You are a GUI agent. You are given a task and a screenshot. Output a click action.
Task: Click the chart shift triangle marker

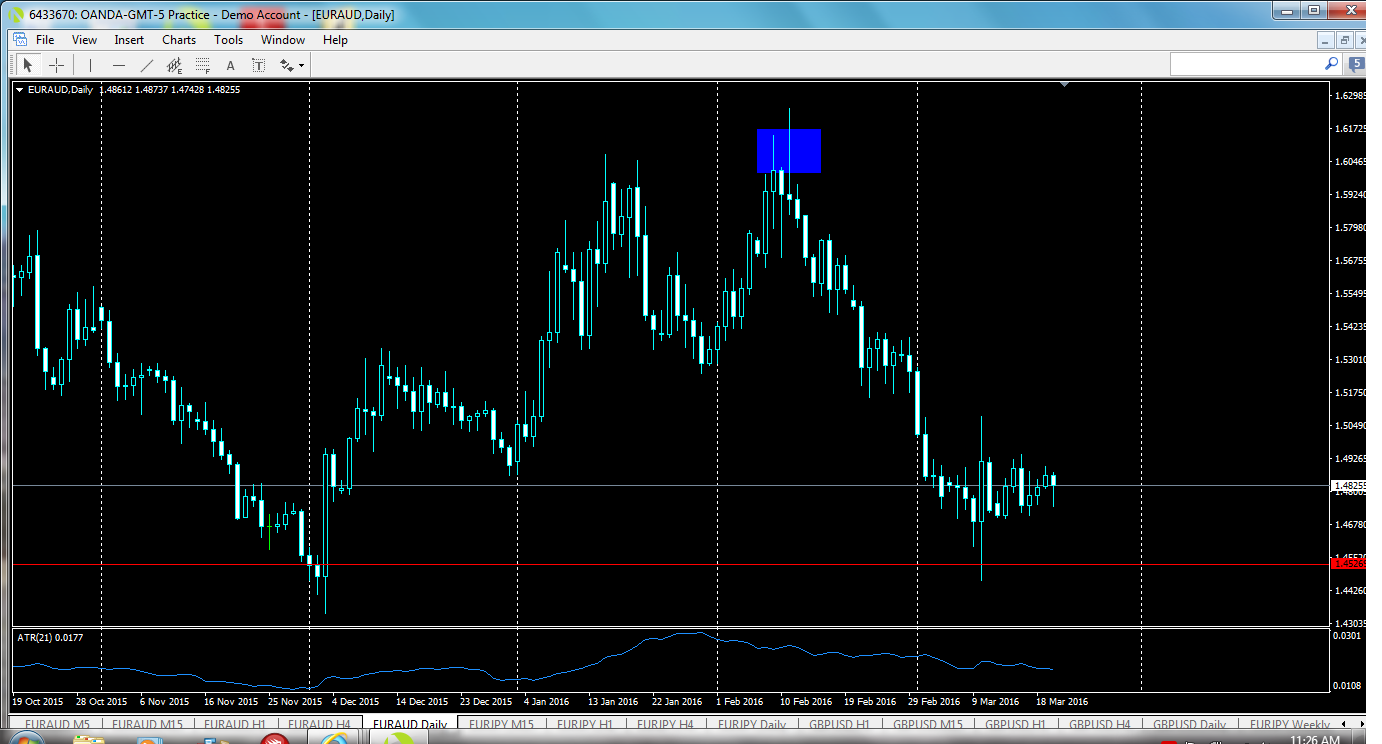click(1064, 85)
